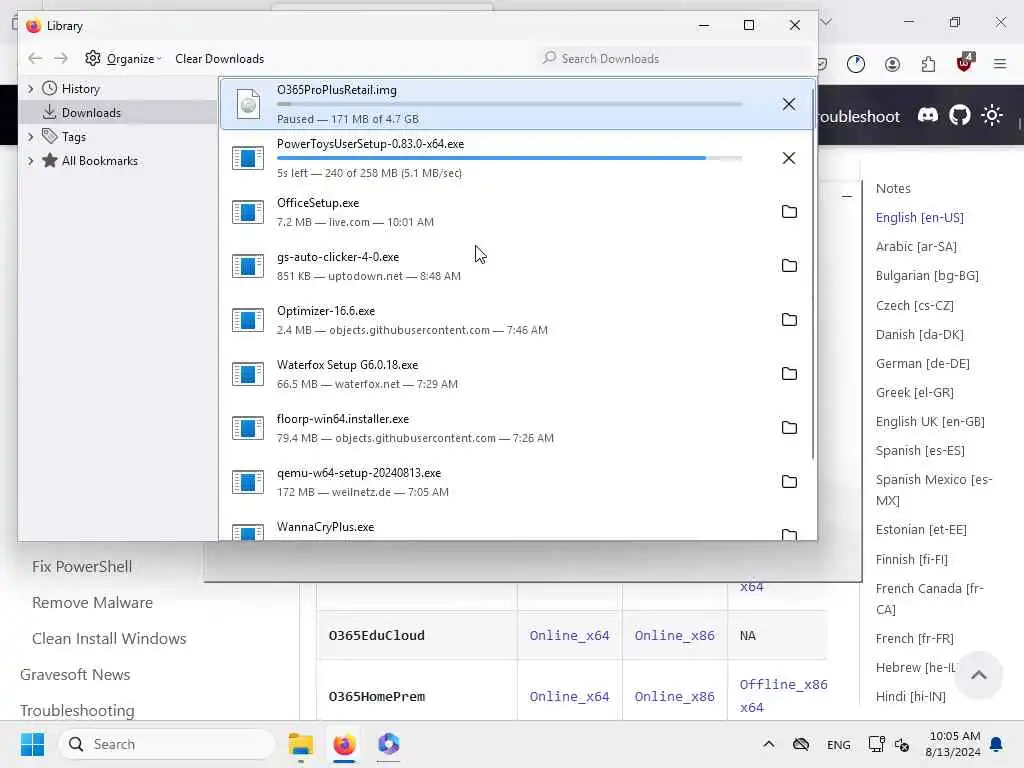Click the paused O365ProPlusRetail progress bar

(x=509, y=104)
